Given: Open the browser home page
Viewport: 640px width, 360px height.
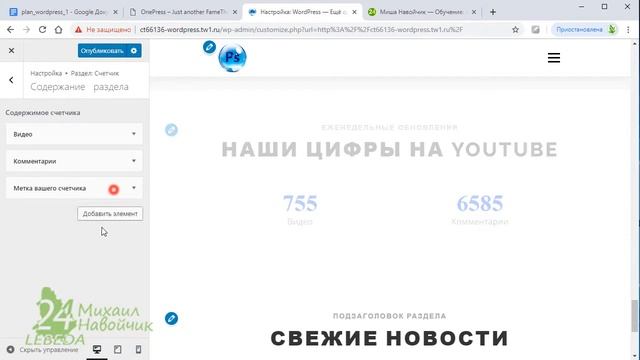Looking at the screenshot, I should coord(58,29).
